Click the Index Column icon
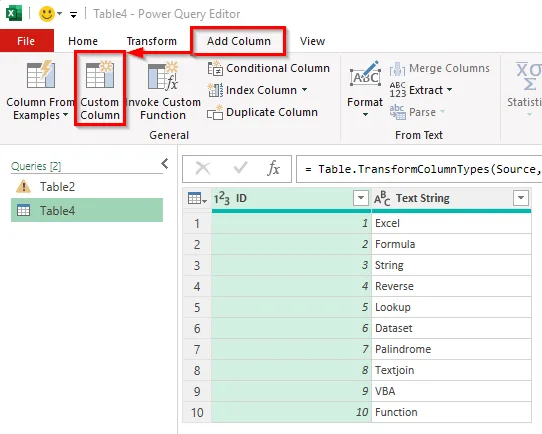The height and width of the screenshot is (434, 542). 215,90
